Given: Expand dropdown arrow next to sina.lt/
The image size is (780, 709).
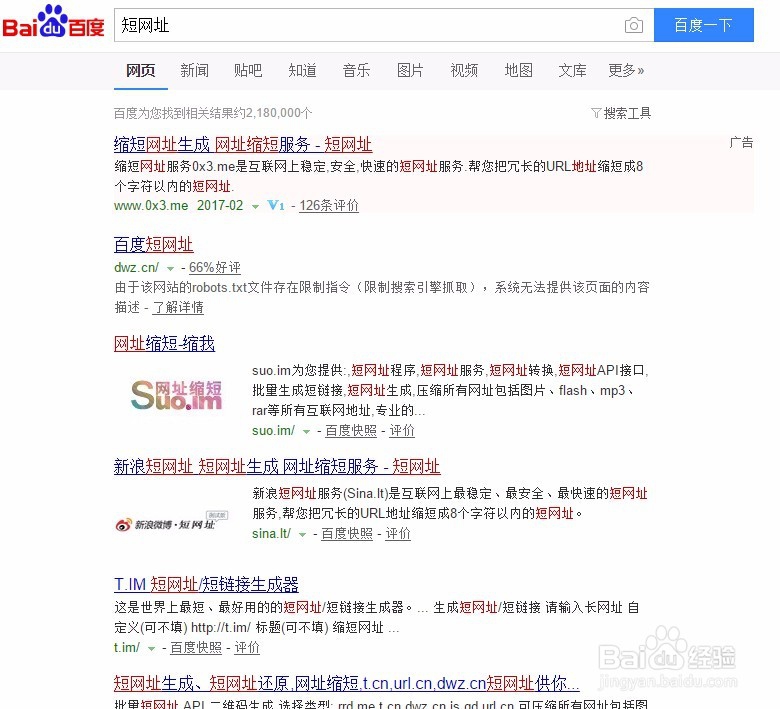Looking at the screenshot, I should pos(302,534).
